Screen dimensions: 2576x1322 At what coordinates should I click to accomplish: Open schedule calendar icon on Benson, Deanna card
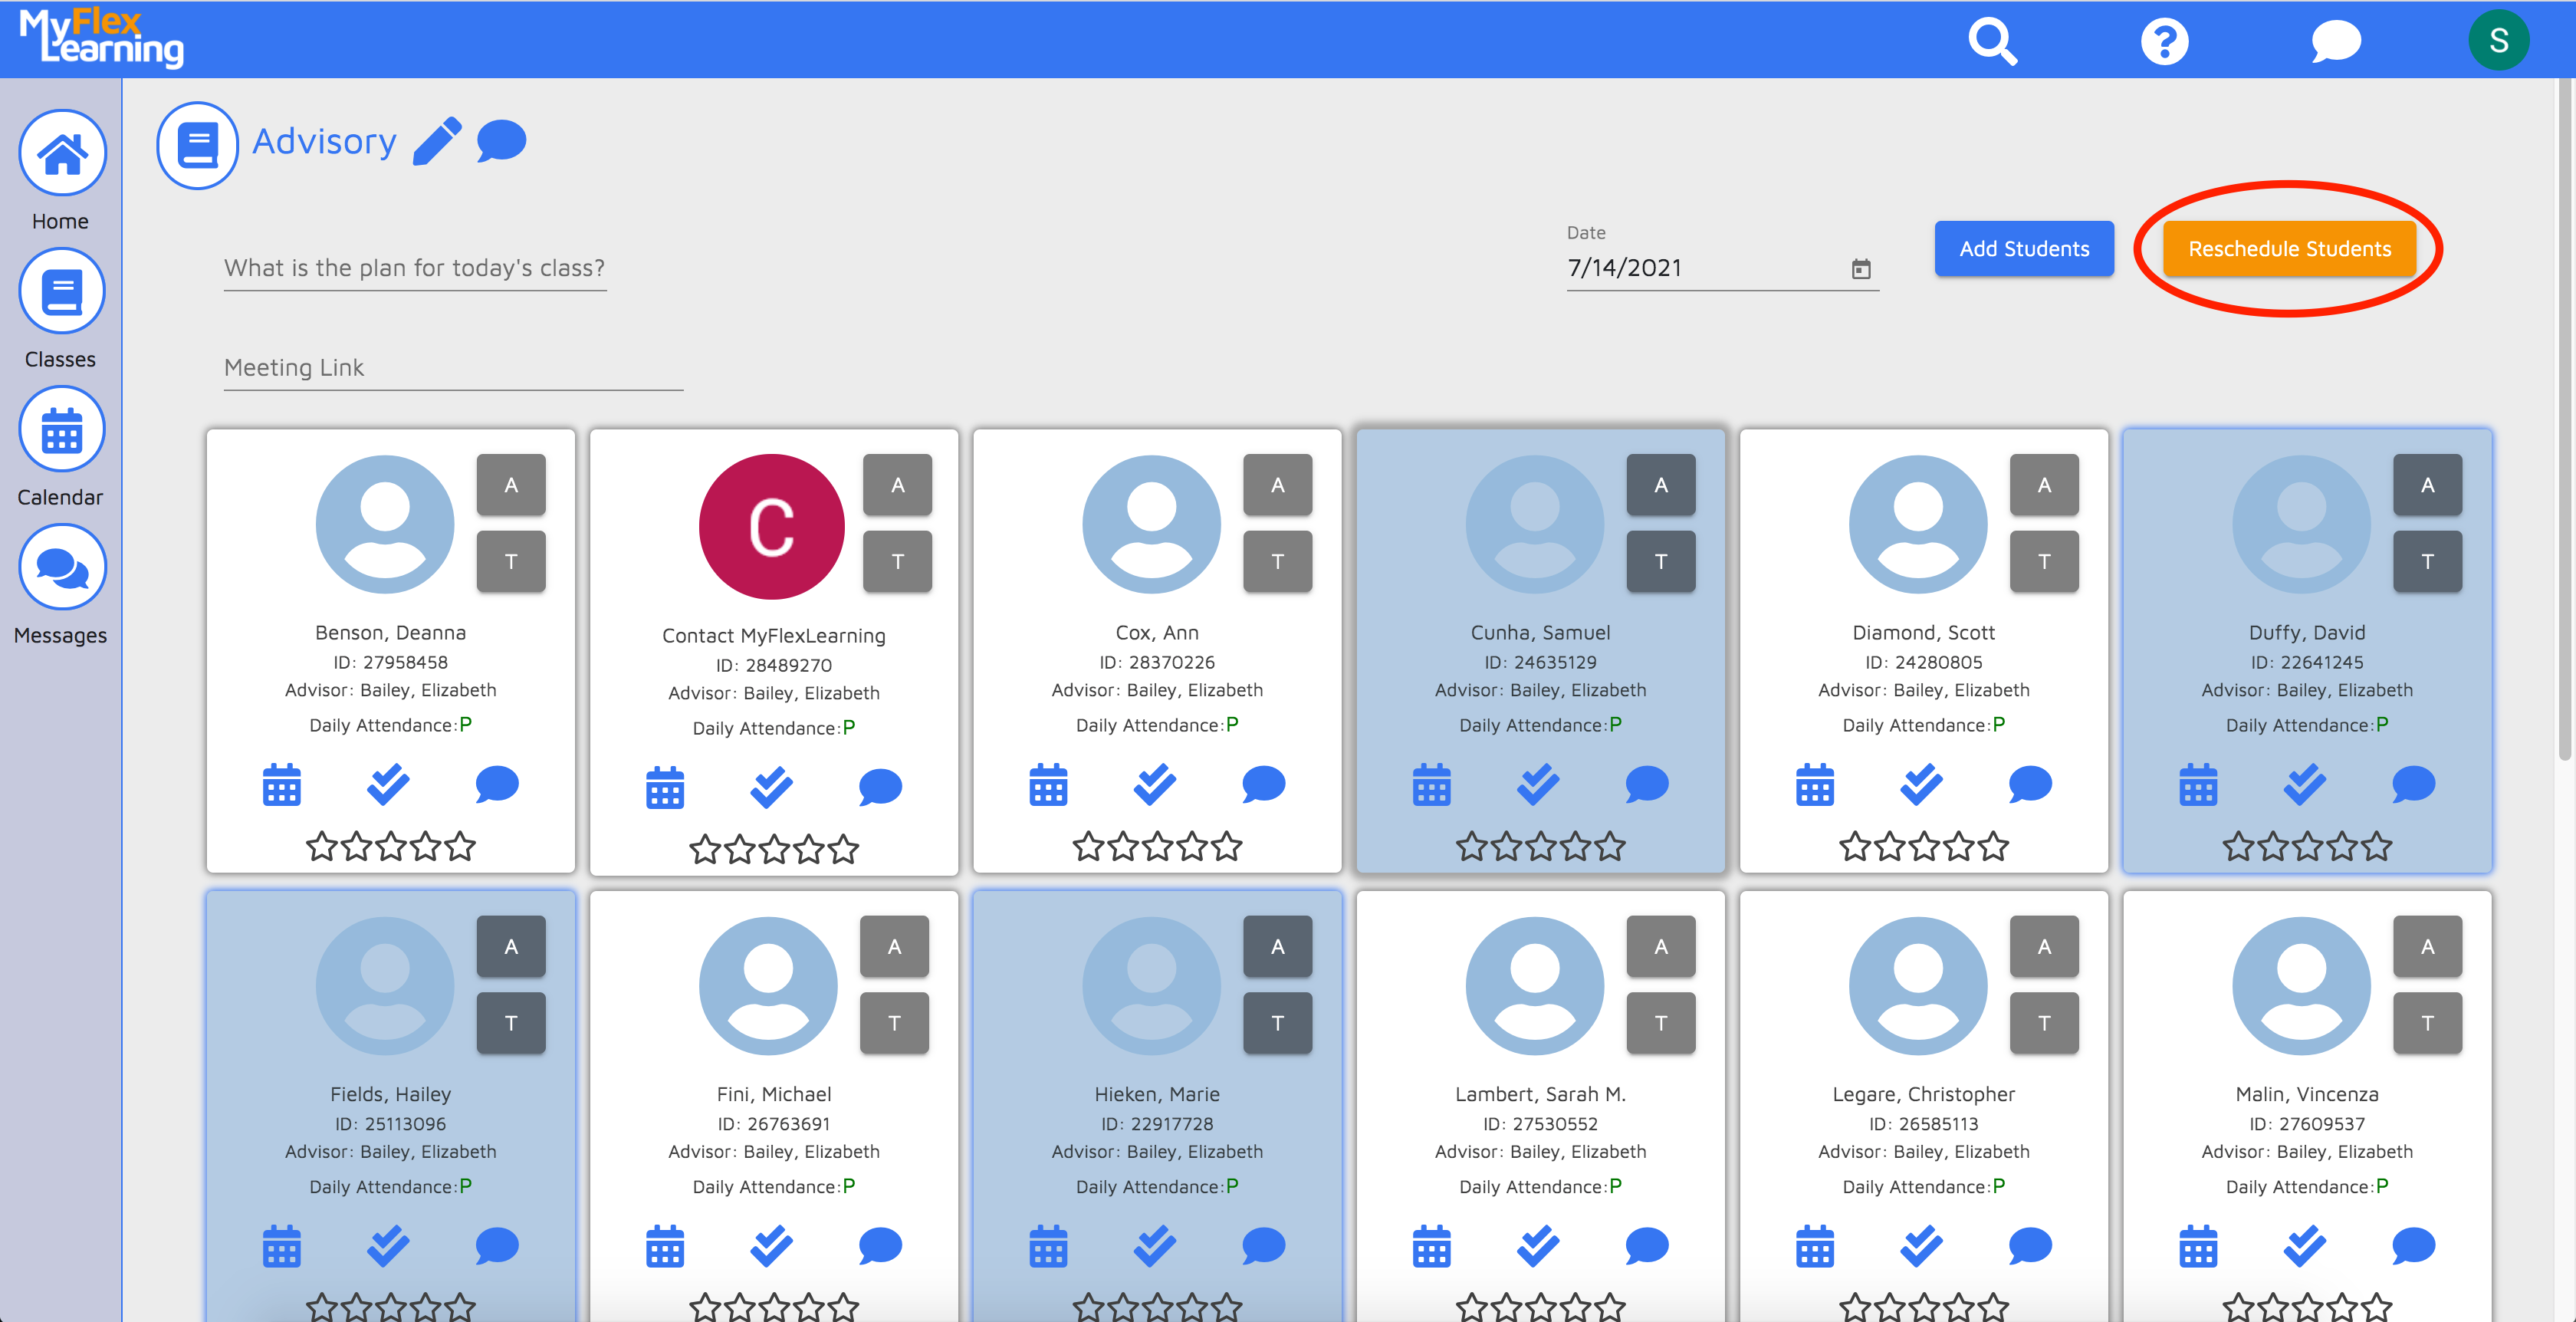point(283,786)
